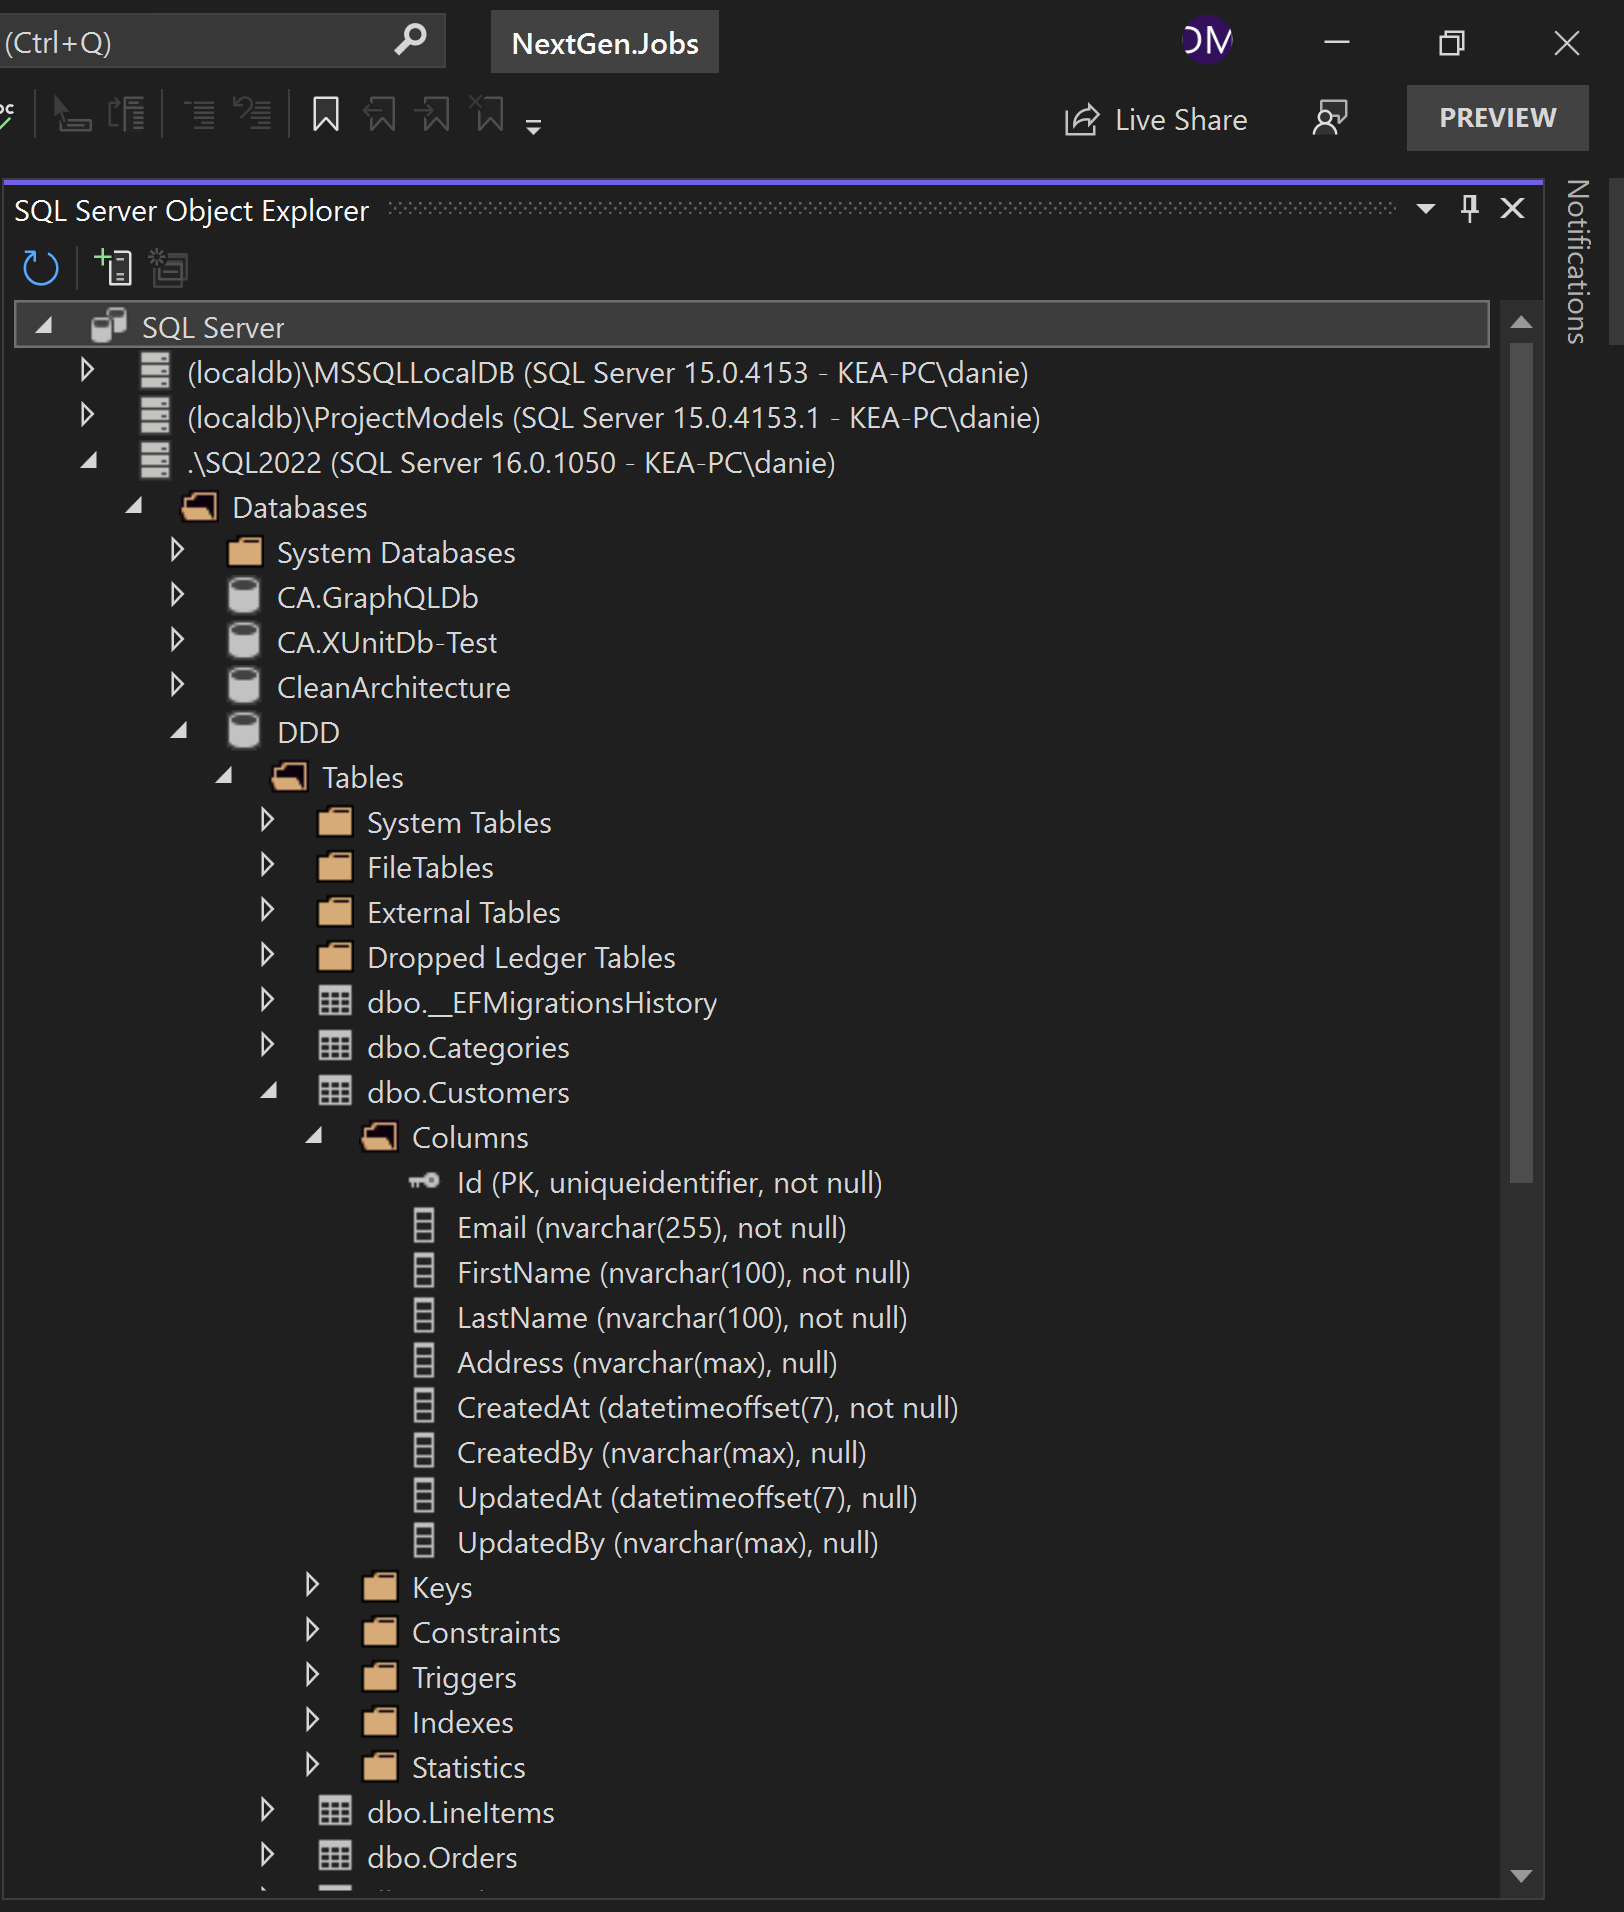
Task: Switch to the NextGen.Jobs tab
Action: (x=604, y=42)
